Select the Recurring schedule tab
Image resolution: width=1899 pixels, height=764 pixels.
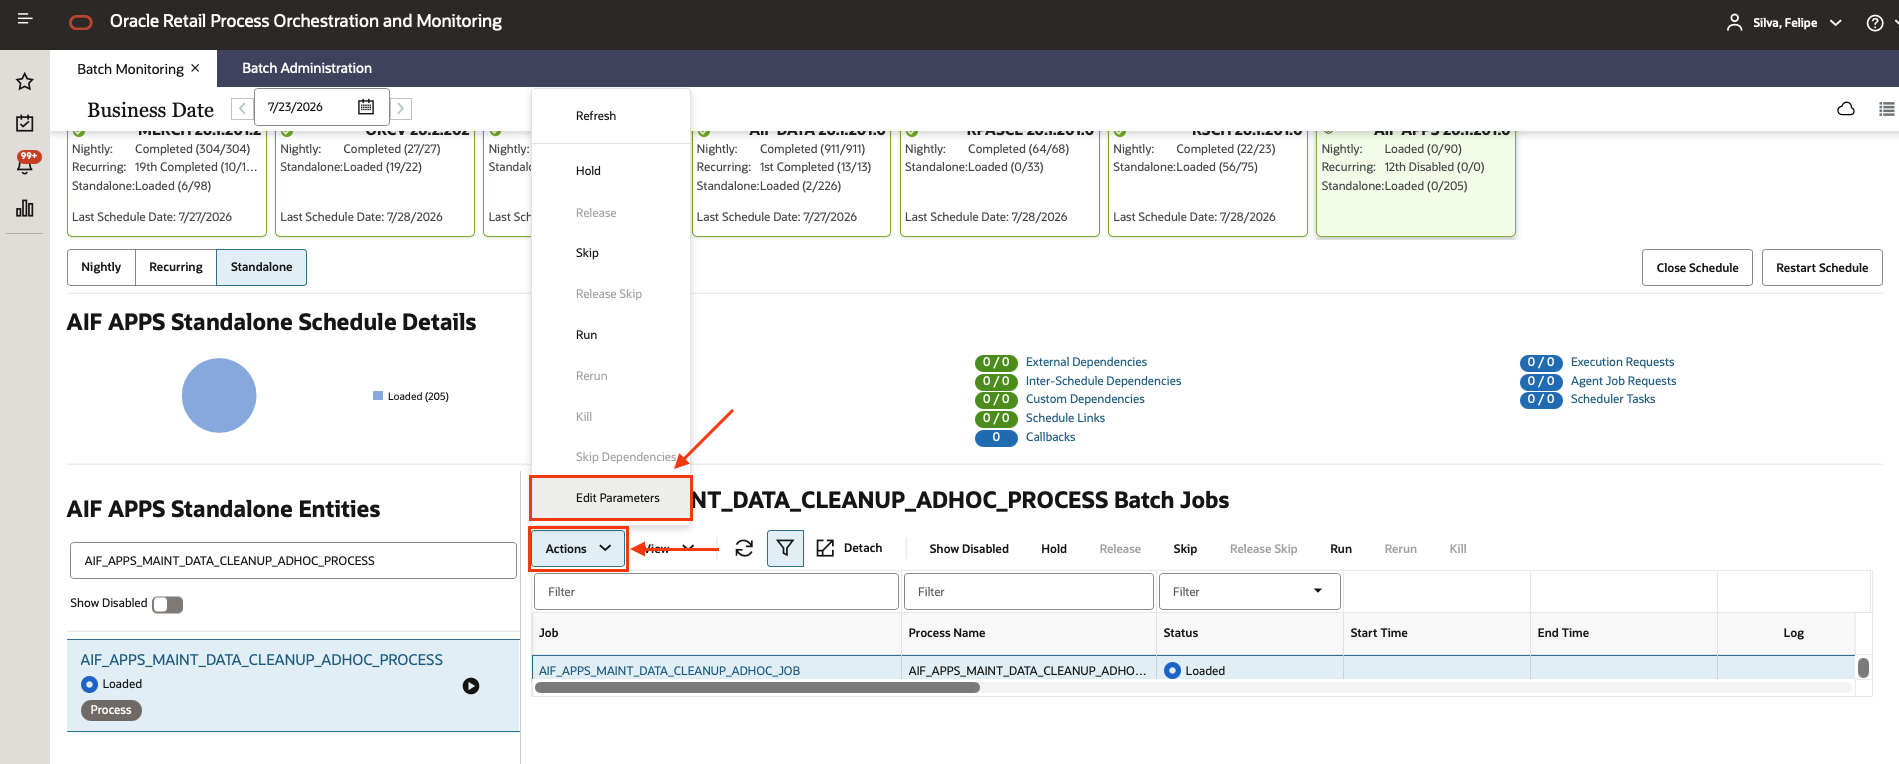[x=176, y=267]
